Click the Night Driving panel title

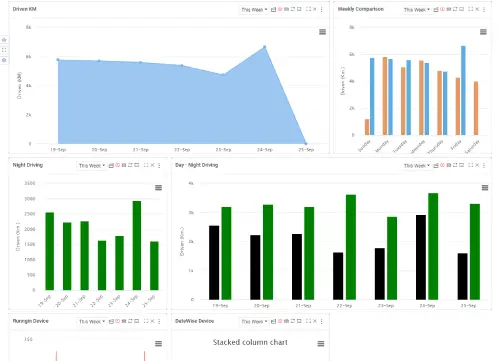pos(28,165)
